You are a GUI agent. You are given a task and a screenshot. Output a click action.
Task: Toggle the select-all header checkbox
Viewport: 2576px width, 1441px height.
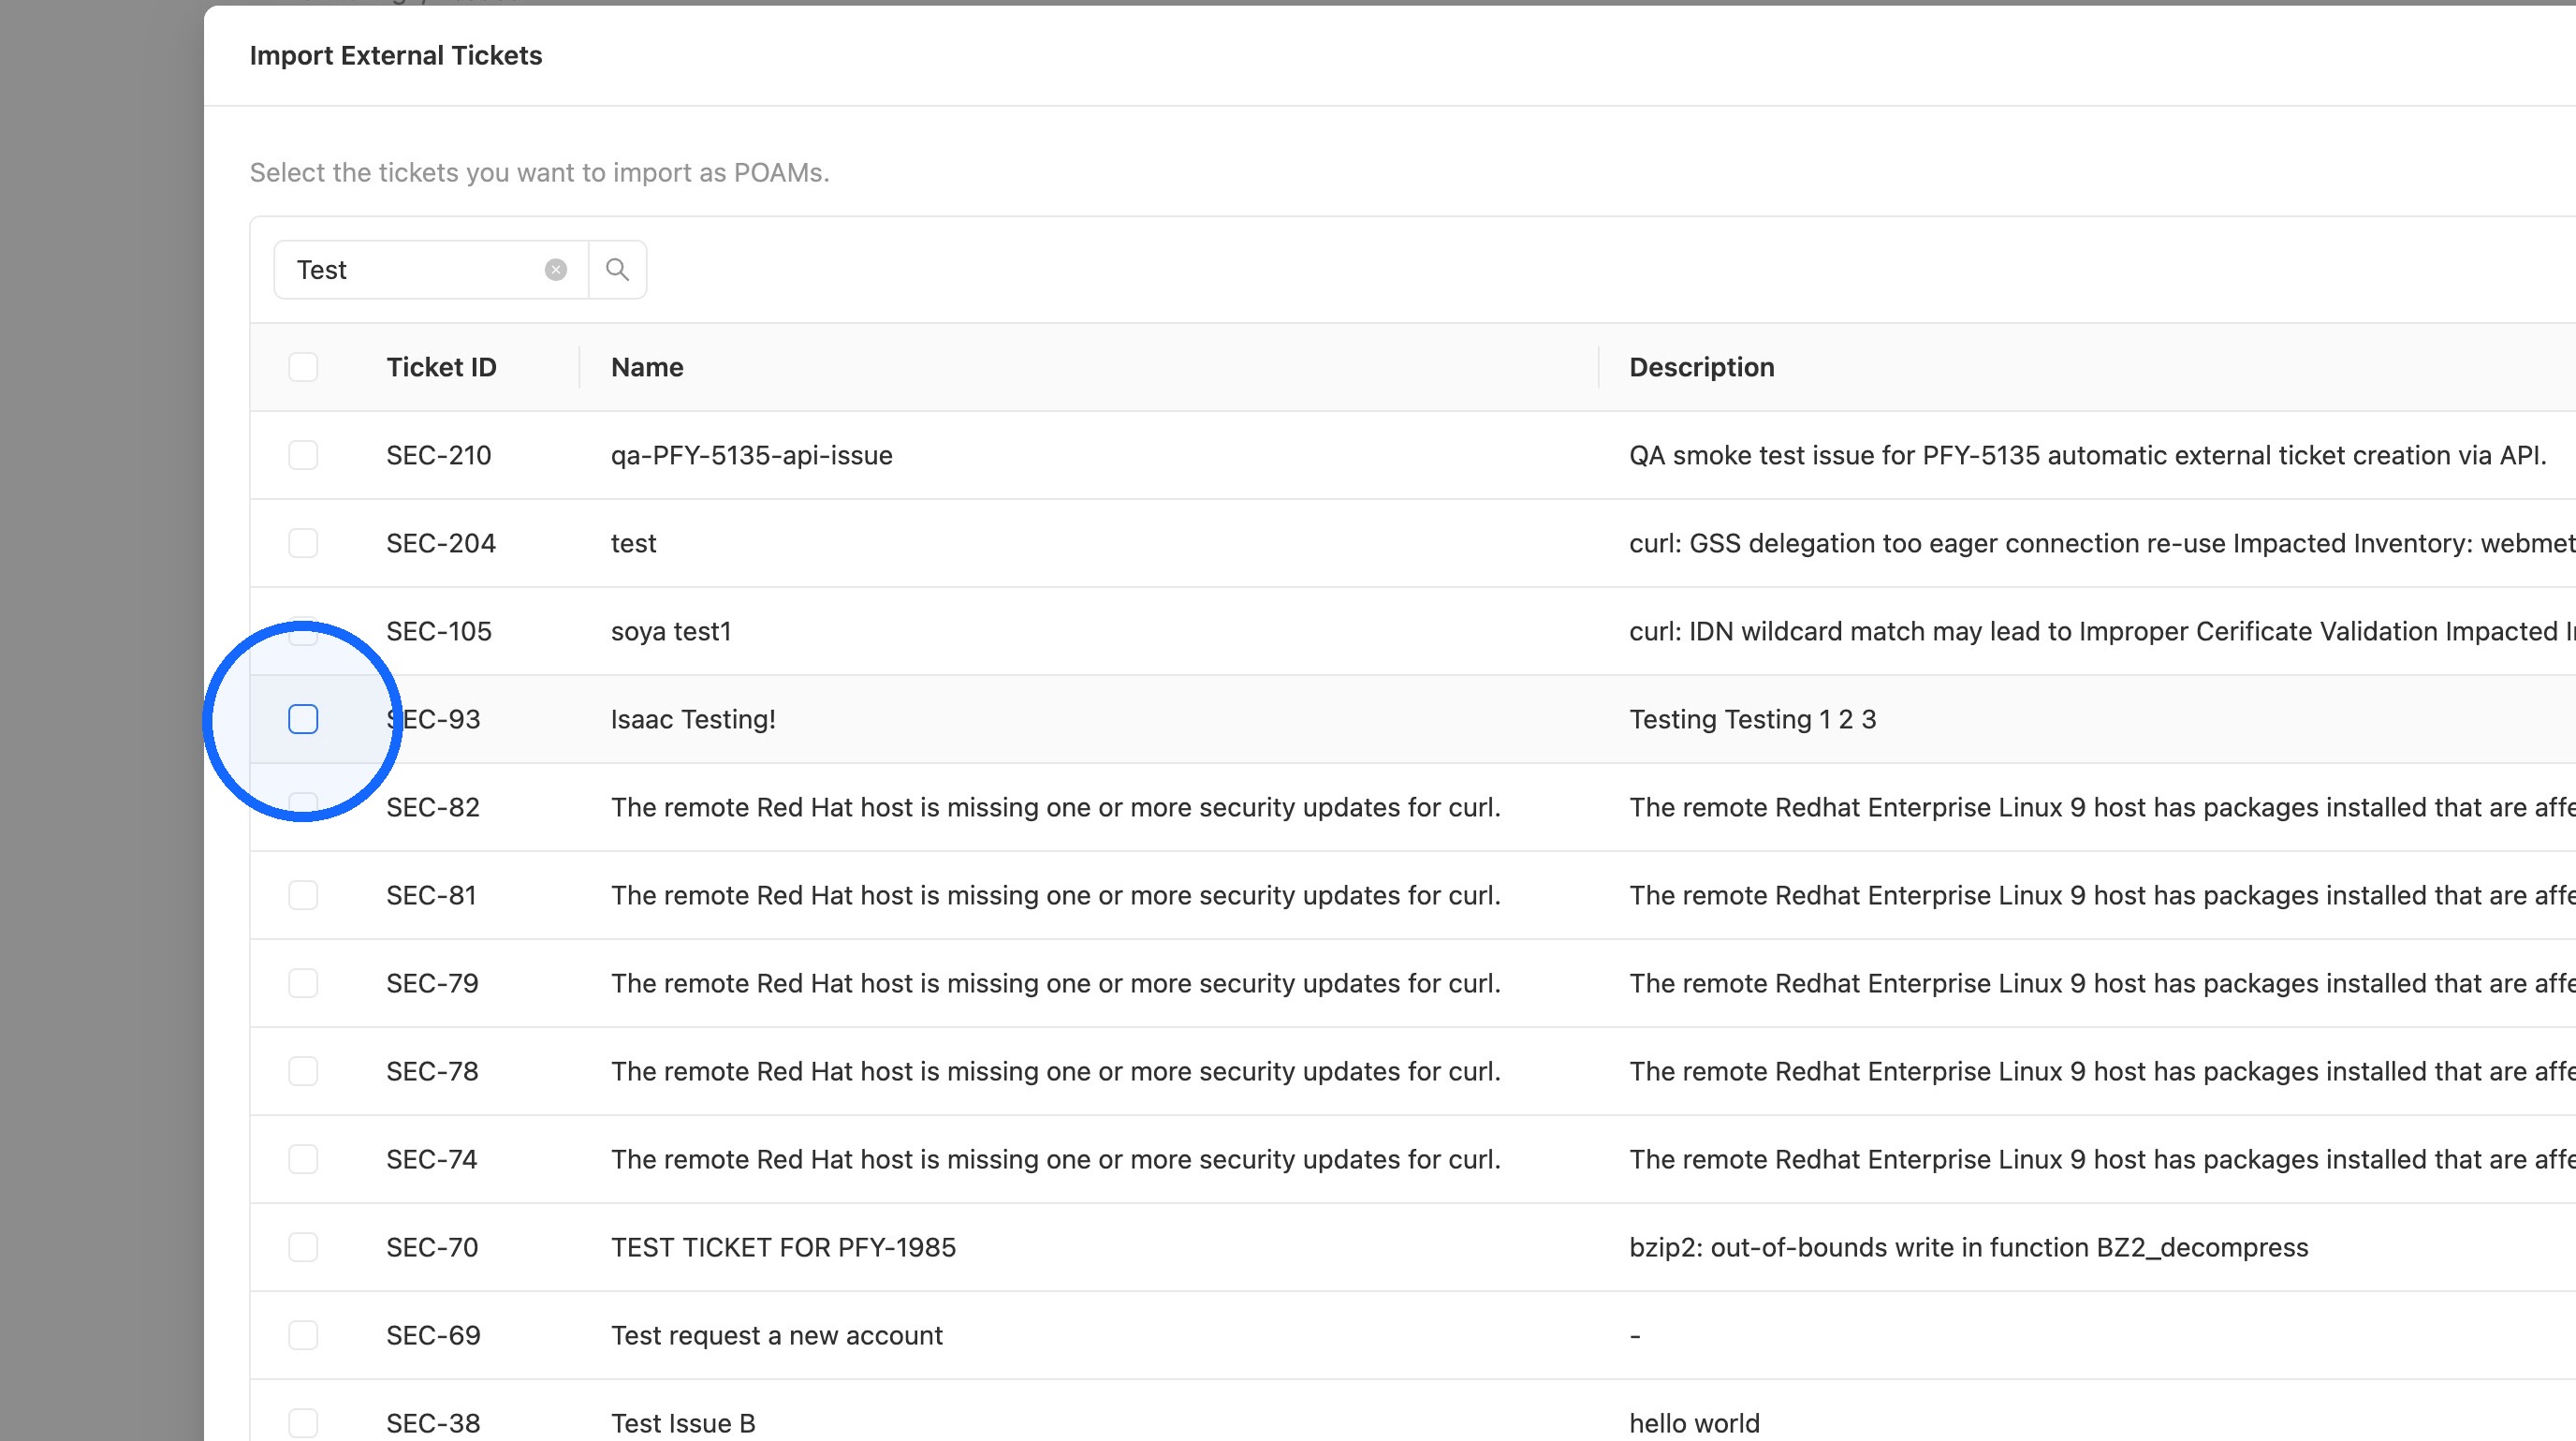pos(303,367)
